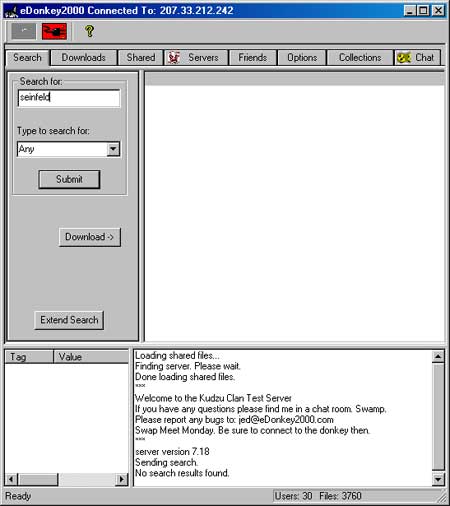Click the Value column header
Image resolution: width=450 pixels, height=506 pixels.
point(91,357)
